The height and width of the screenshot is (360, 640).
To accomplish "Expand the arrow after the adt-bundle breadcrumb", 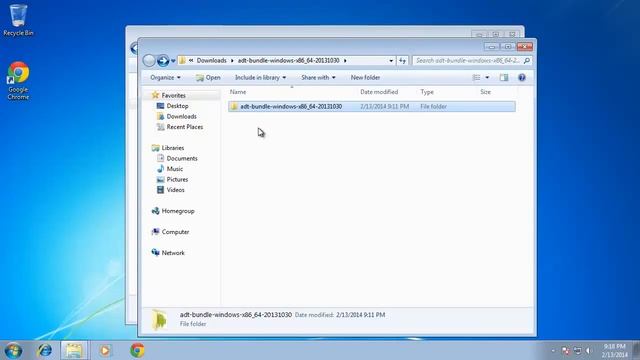I will coord(345,60).
